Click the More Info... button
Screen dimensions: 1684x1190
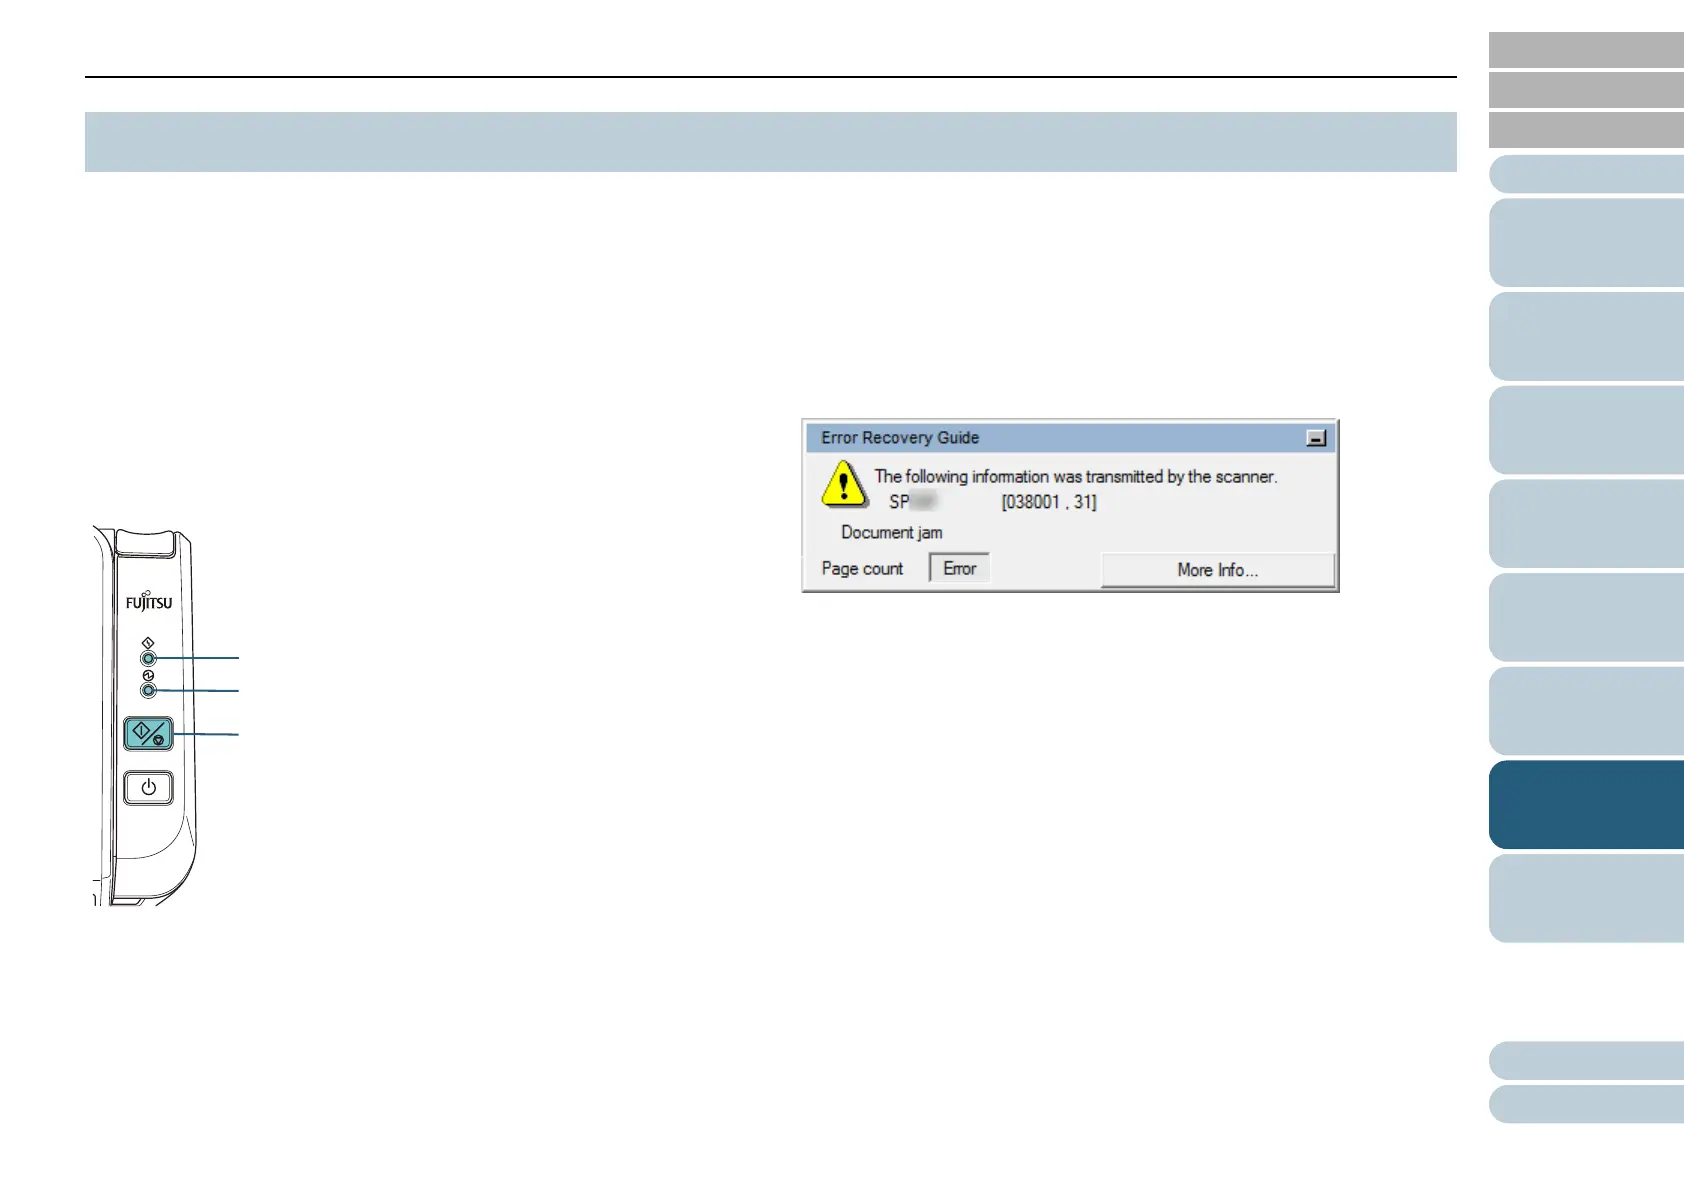[x=1217, y=570]
